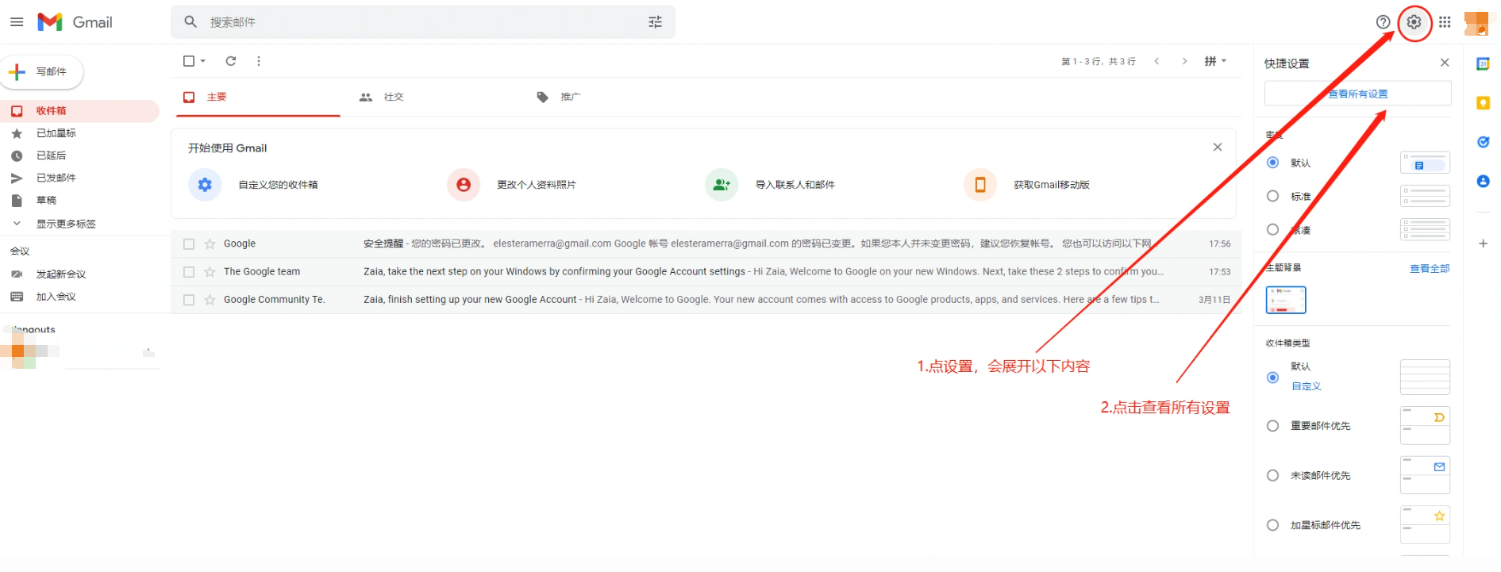Click the 搜索邮件 search field
The image size is (1501, 572).
click(x=420, y=22)
